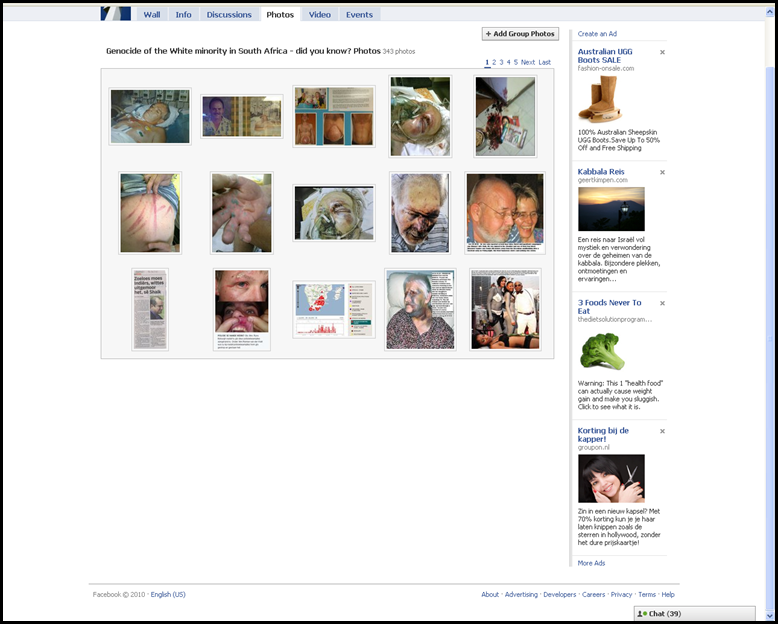The height and width of the screenshot is (624, 778).
Task: Select the Photos tab
Action: 280,14
